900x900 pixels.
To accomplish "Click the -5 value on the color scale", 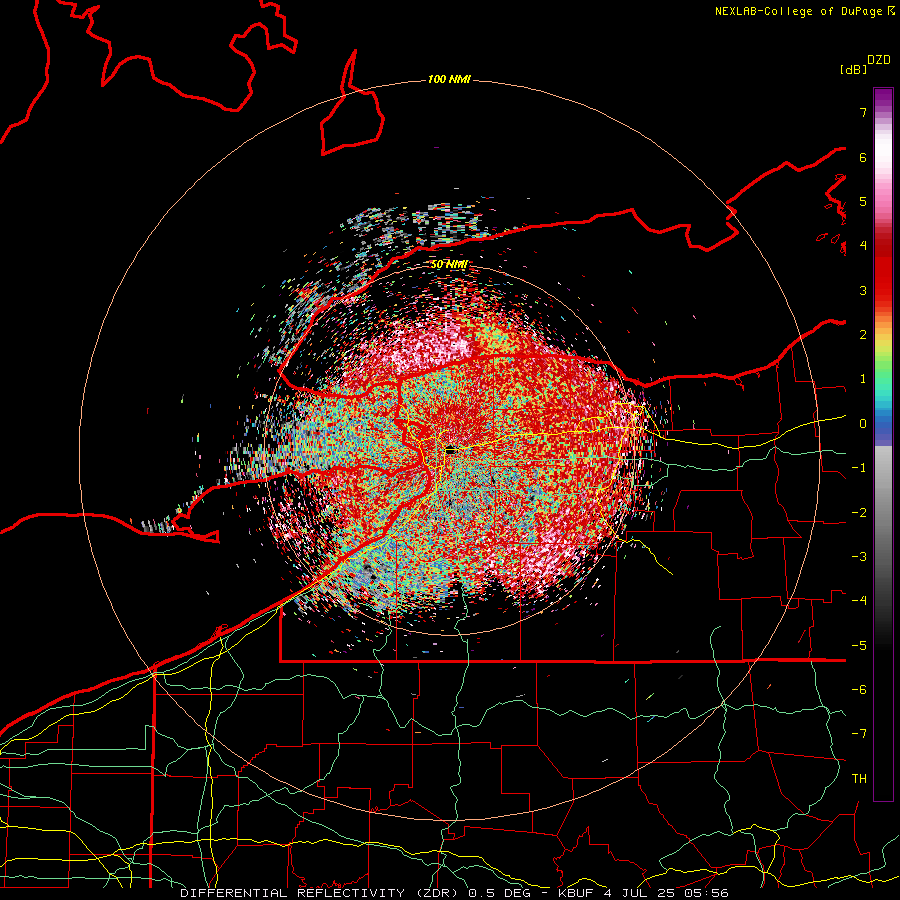I will coord(859,645).
